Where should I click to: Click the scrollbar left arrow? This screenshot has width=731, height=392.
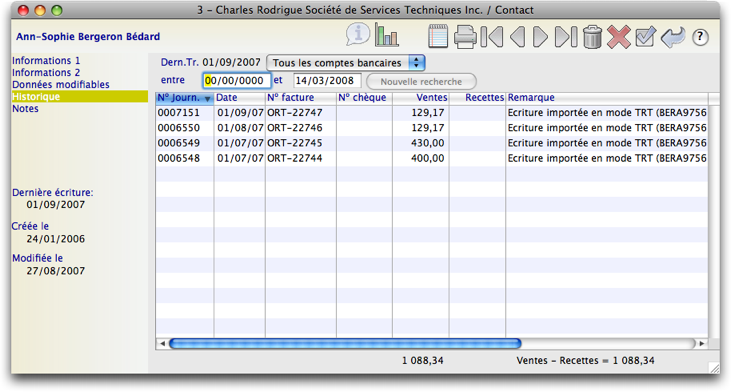tap(162, 344)
